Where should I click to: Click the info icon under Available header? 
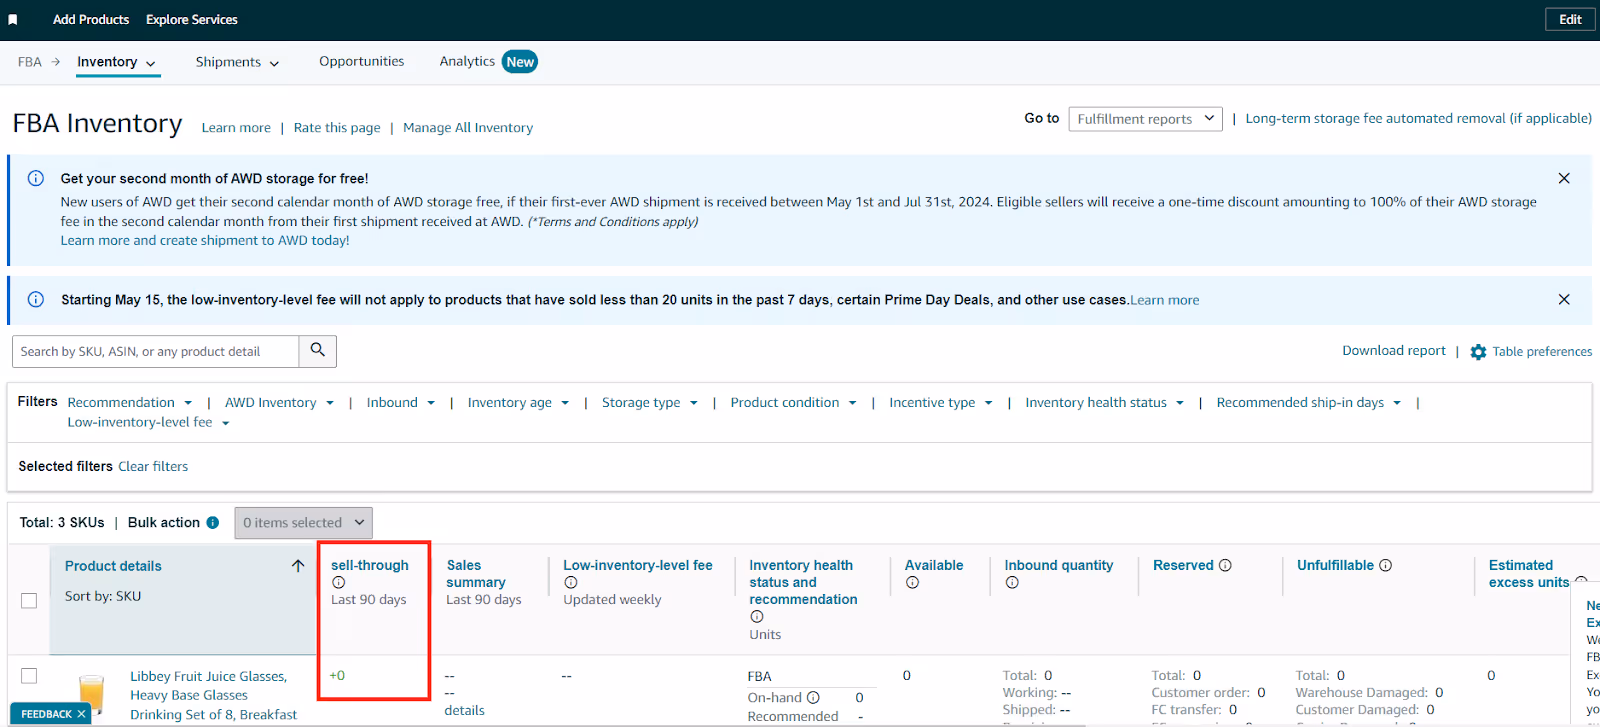tap(912, 582)
